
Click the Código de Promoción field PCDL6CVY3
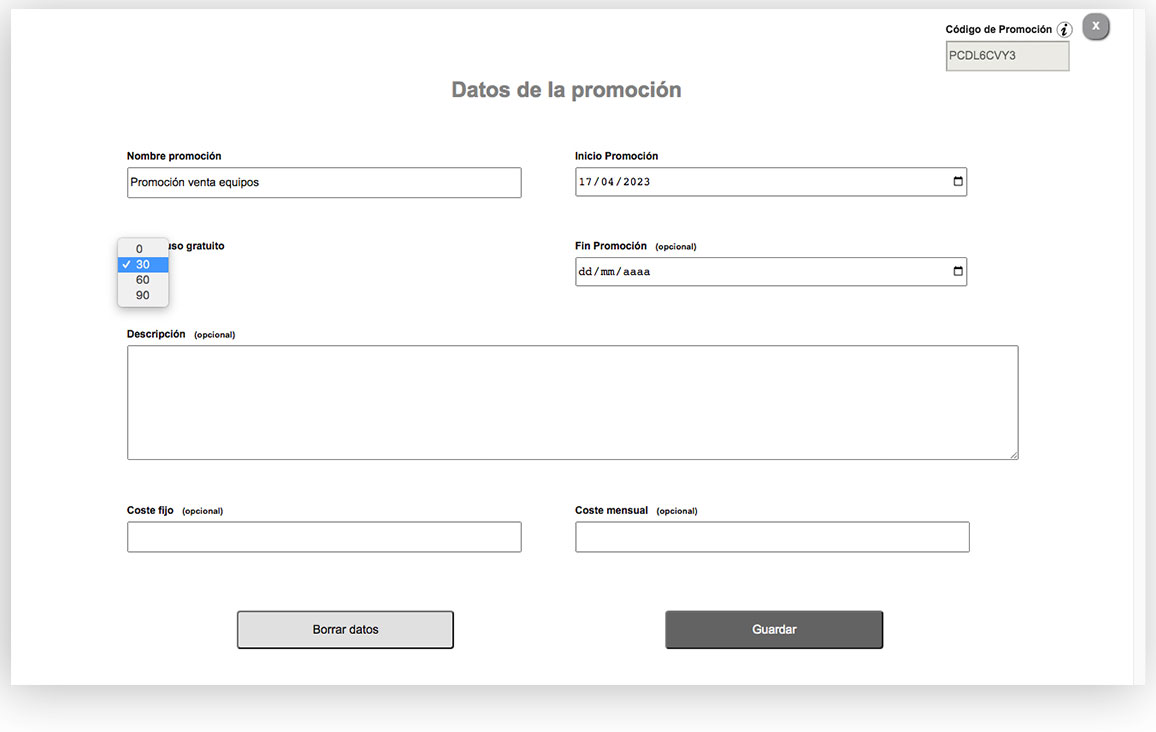tap(1007, 56)
